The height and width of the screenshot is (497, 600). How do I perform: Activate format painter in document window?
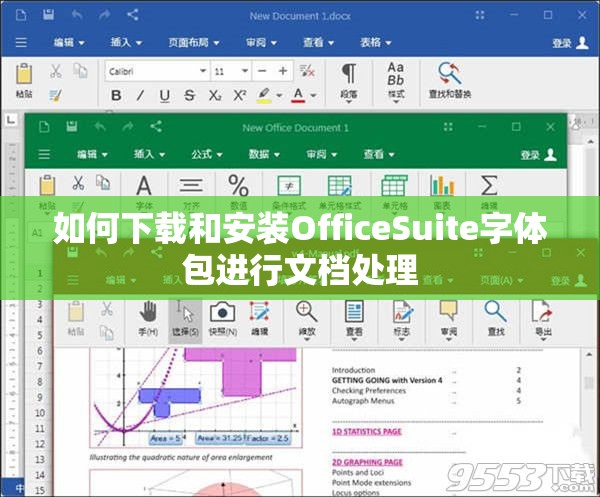pos(56,95)
